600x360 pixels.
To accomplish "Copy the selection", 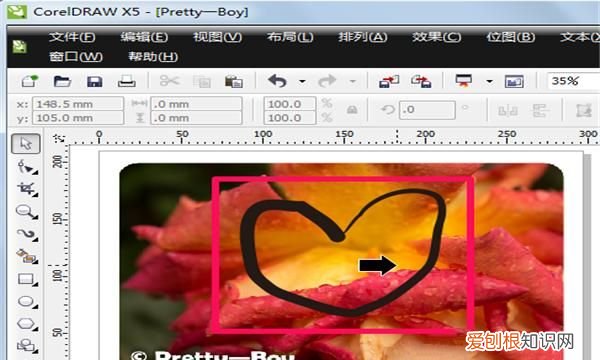I will coord(202,81).
